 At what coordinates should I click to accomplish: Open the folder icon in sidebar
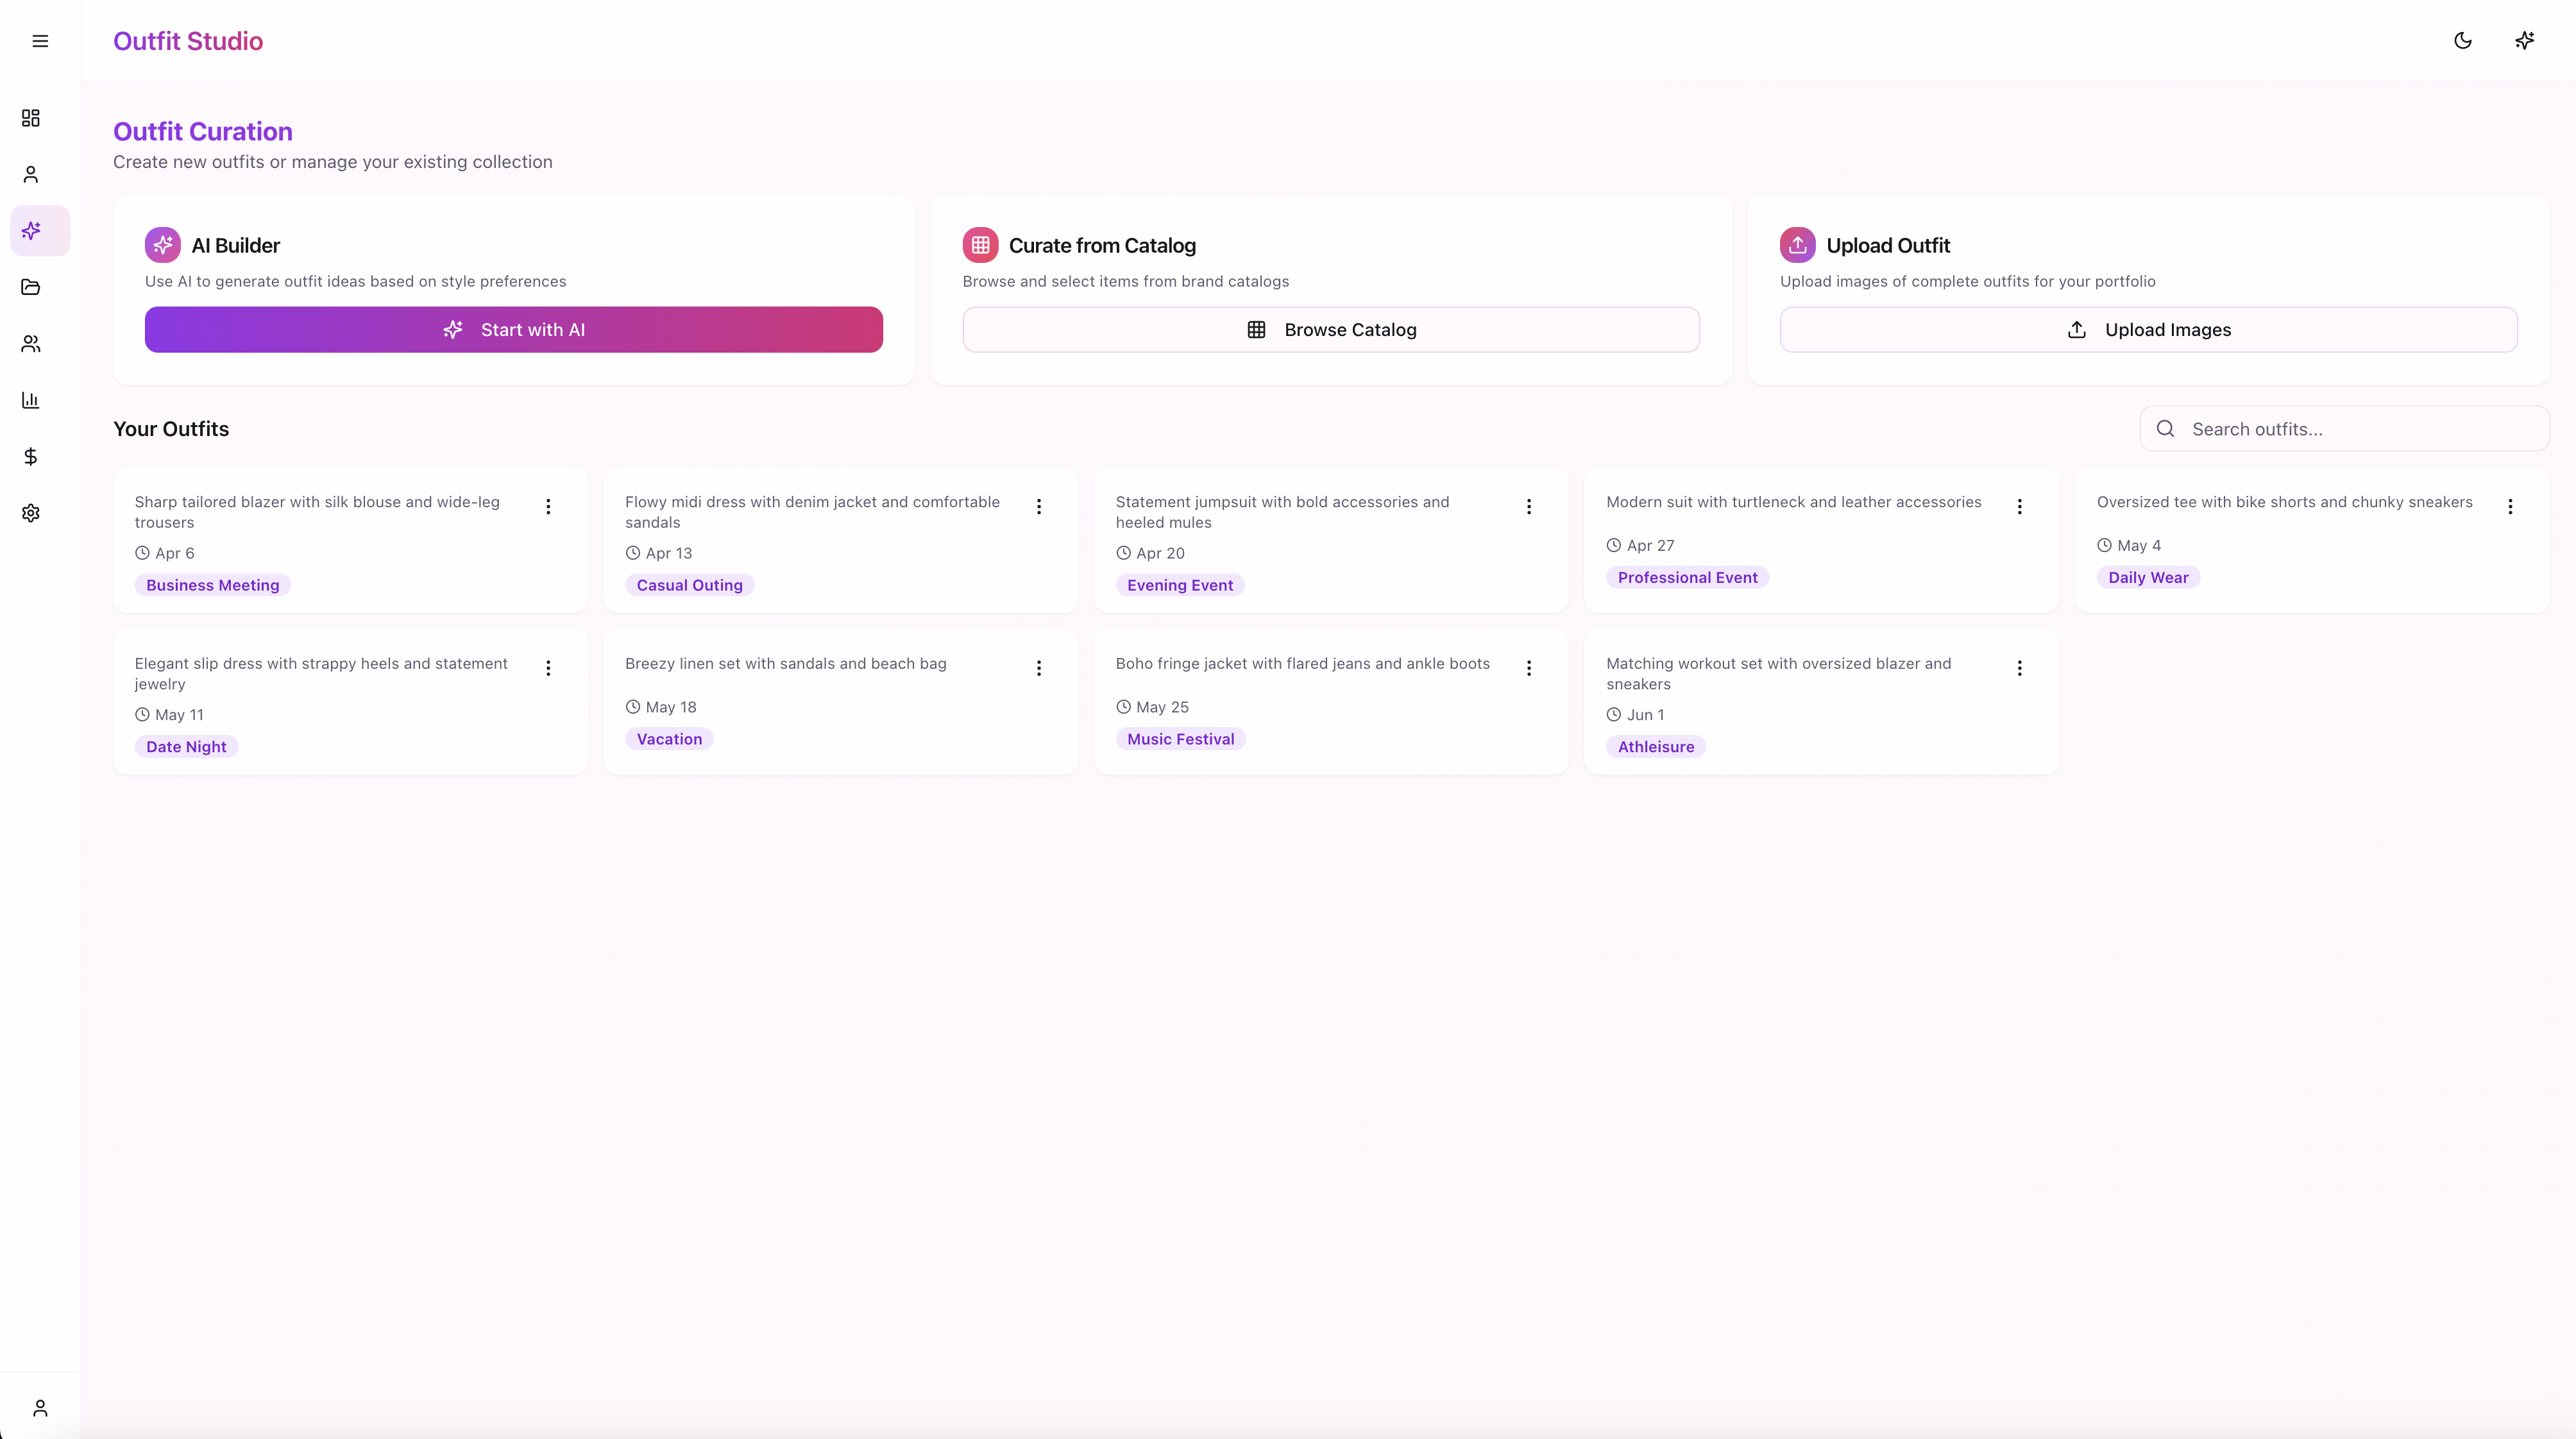click(31, 287)
